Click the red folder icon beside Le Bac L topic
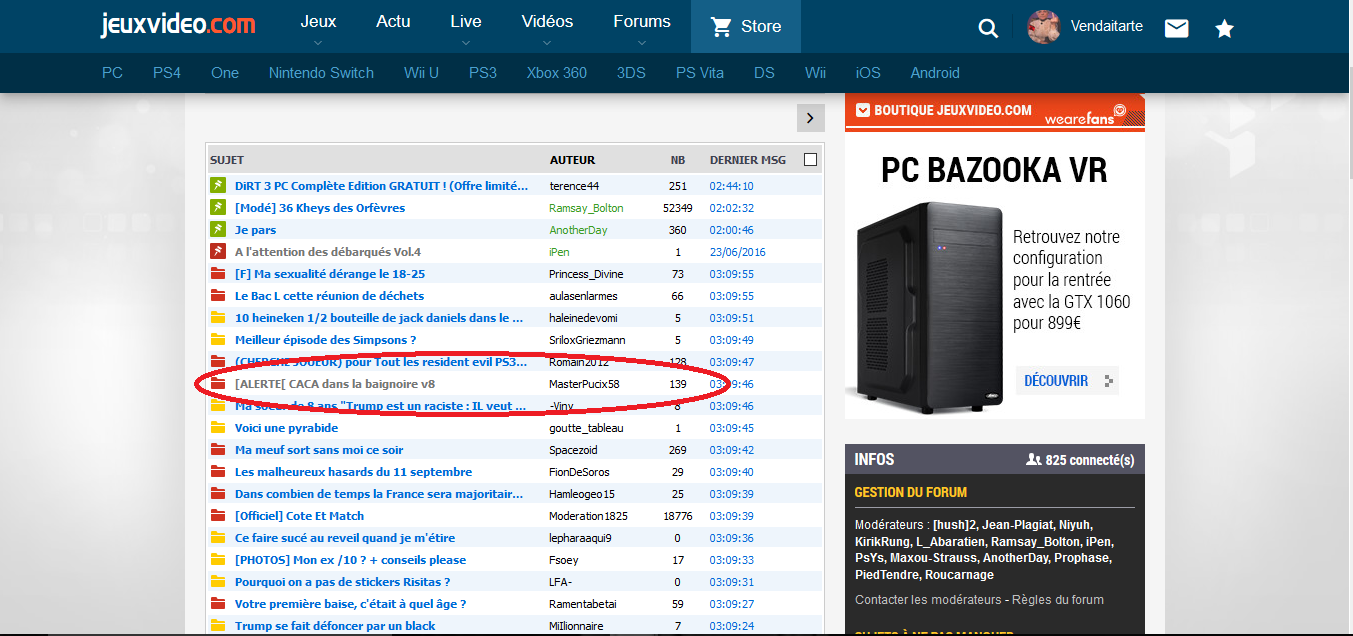This screenshot has width=1353, height=636. coord(218,296)
